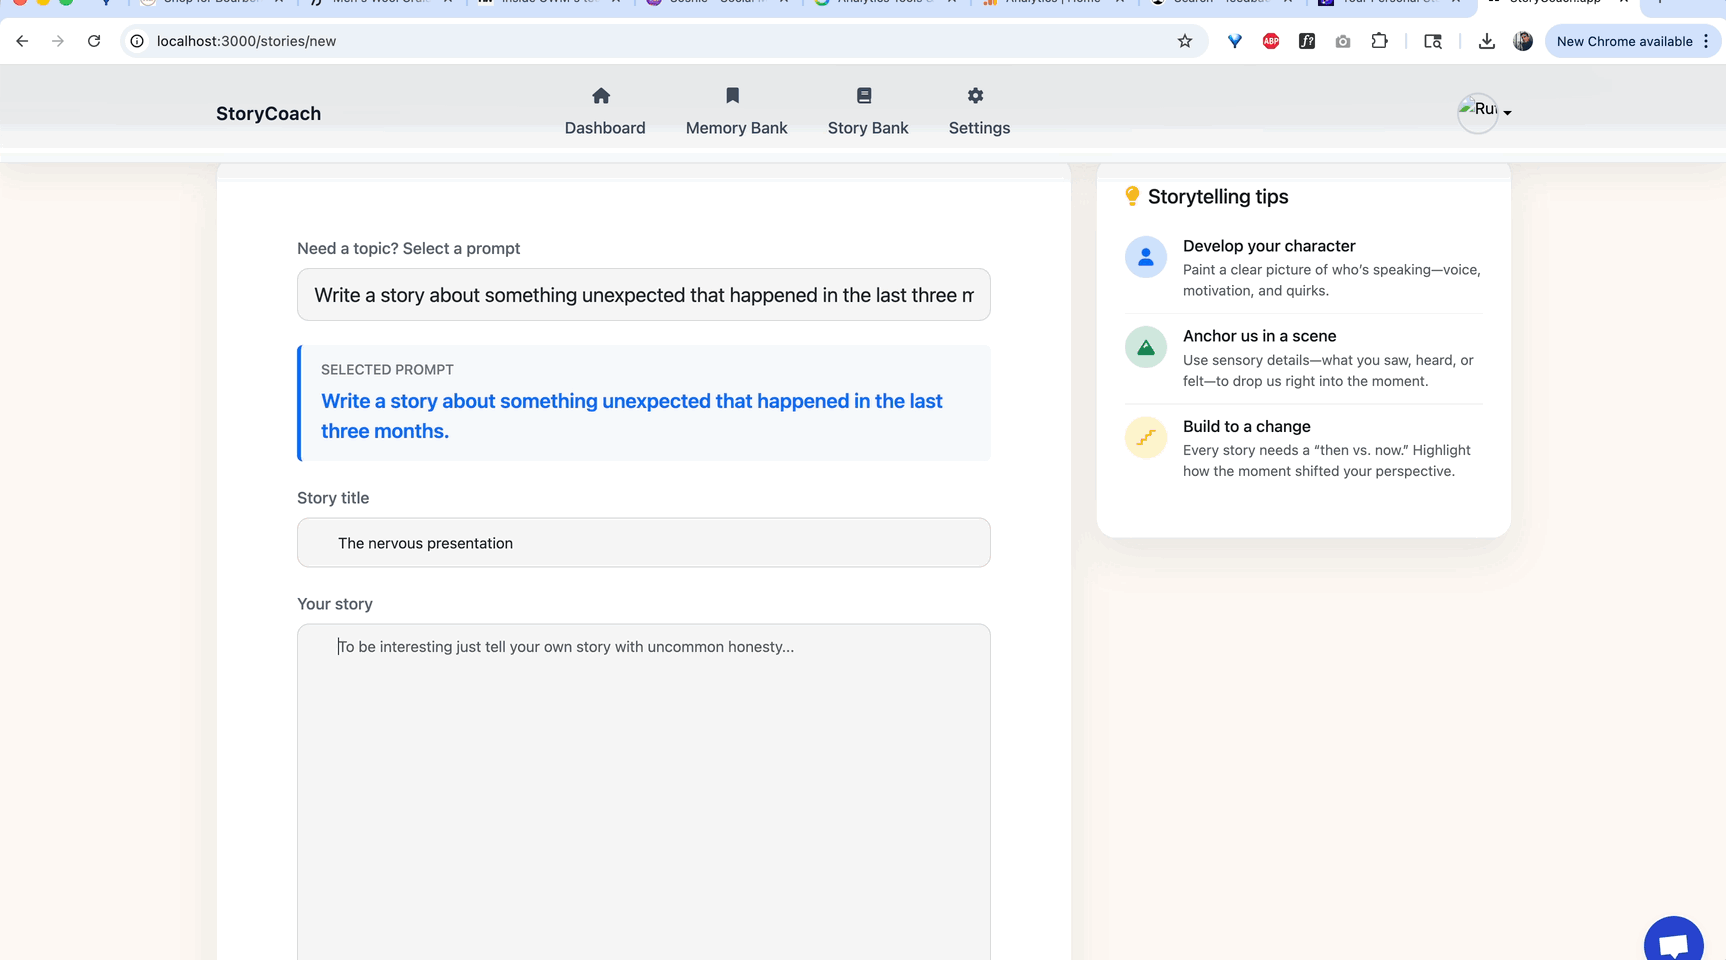Open the prompt selection dropdown
Screen dimensions: 1726x960
[x=643, y=295]
